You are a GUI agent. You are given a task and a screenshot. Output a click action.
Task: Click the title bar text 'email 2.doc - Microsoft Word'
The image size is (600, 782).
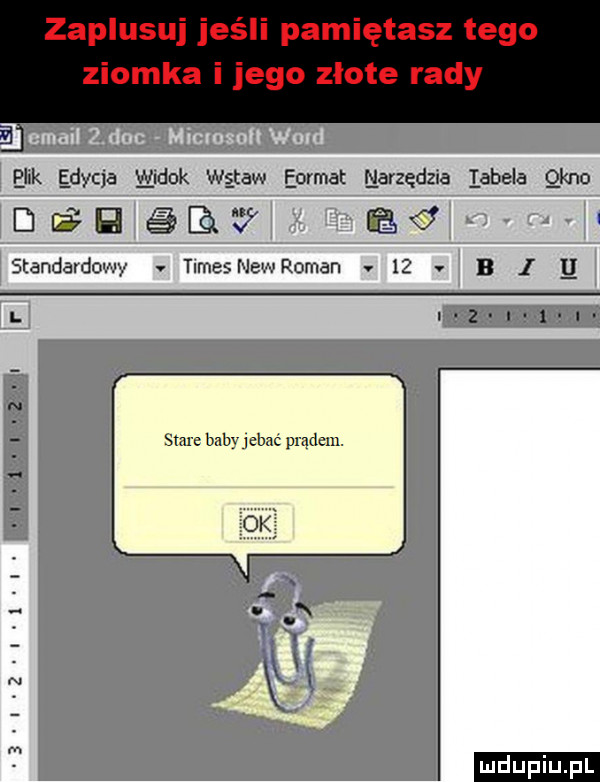(x=176, y=137)
